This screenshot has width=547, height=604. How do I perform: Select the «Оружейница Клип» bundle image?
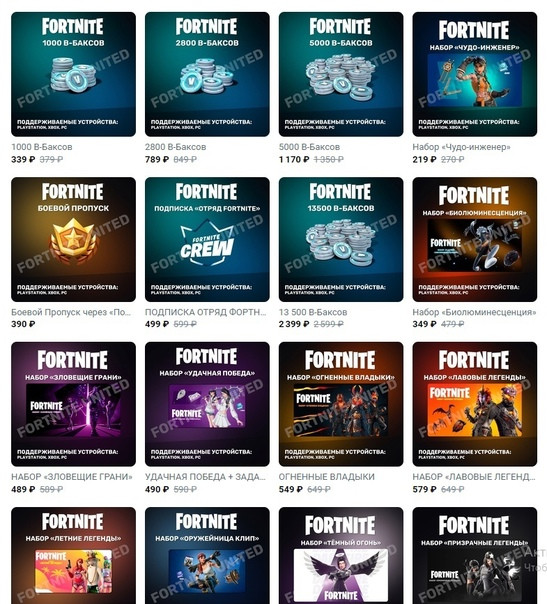[207, 555]
